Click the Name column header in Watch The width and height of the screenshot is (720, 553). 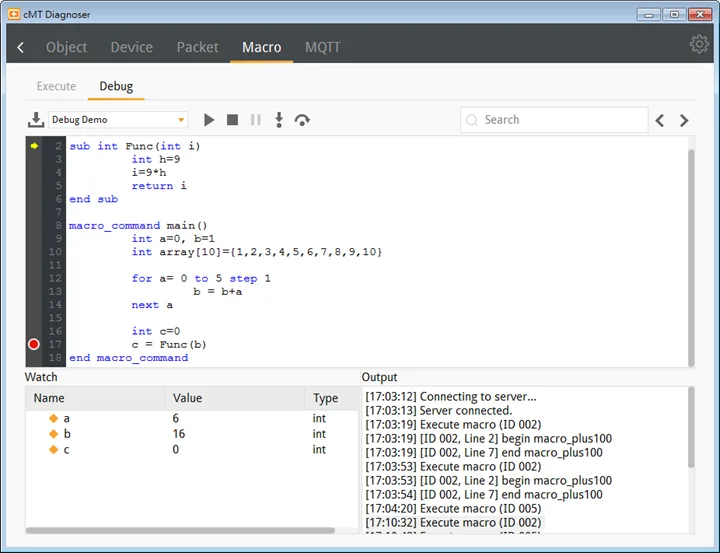coord(96,398)
